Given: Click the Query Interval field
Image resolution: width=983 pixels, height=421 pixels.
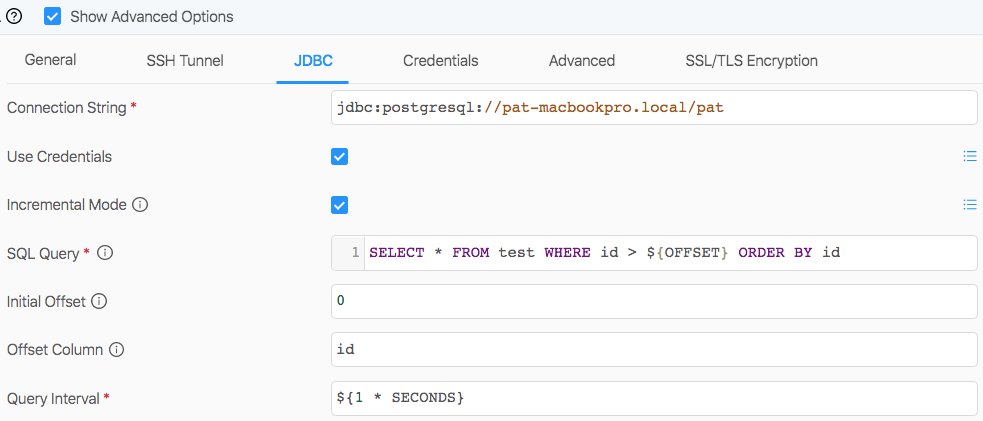Looking at the screenshot, I should pos(654,398).
